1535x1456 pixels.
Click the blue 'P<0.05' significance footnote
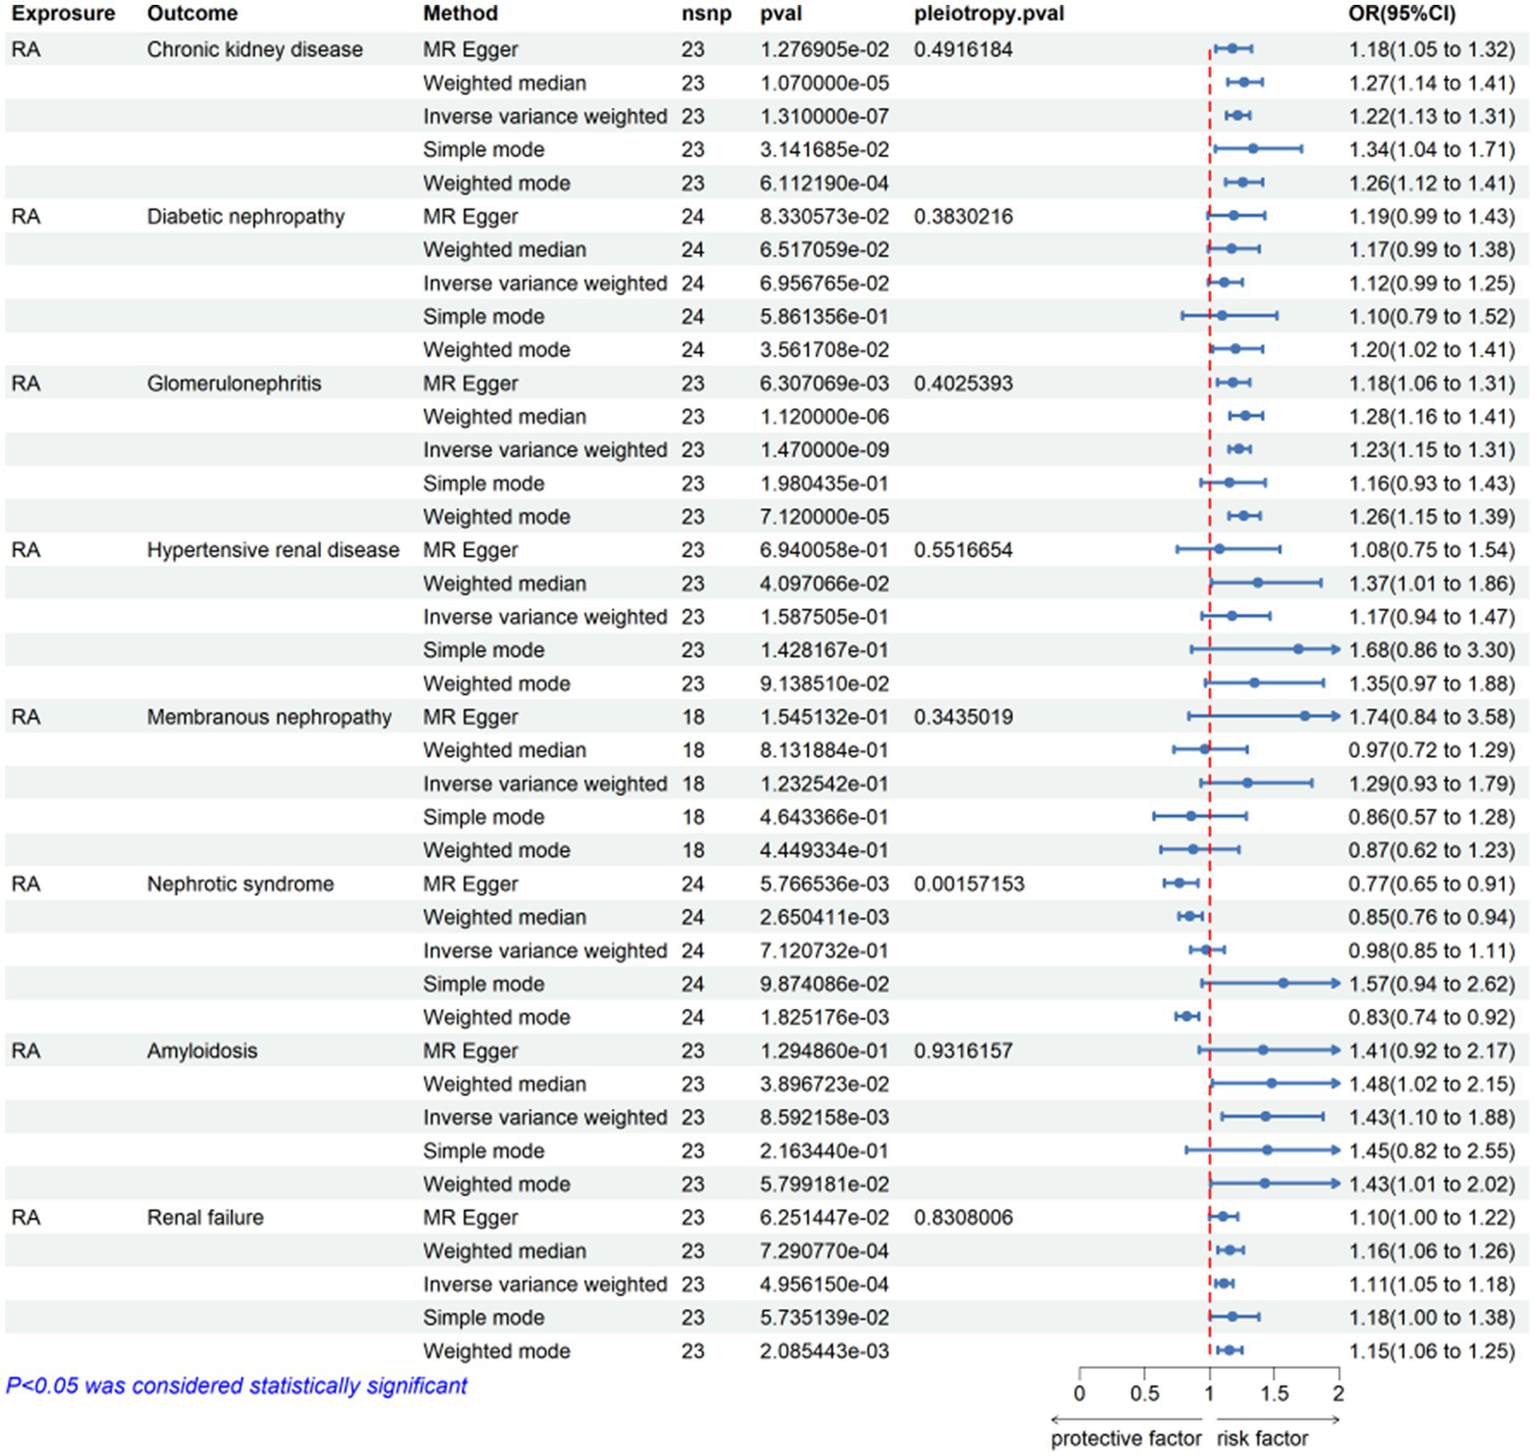(x=236, y=1386)
